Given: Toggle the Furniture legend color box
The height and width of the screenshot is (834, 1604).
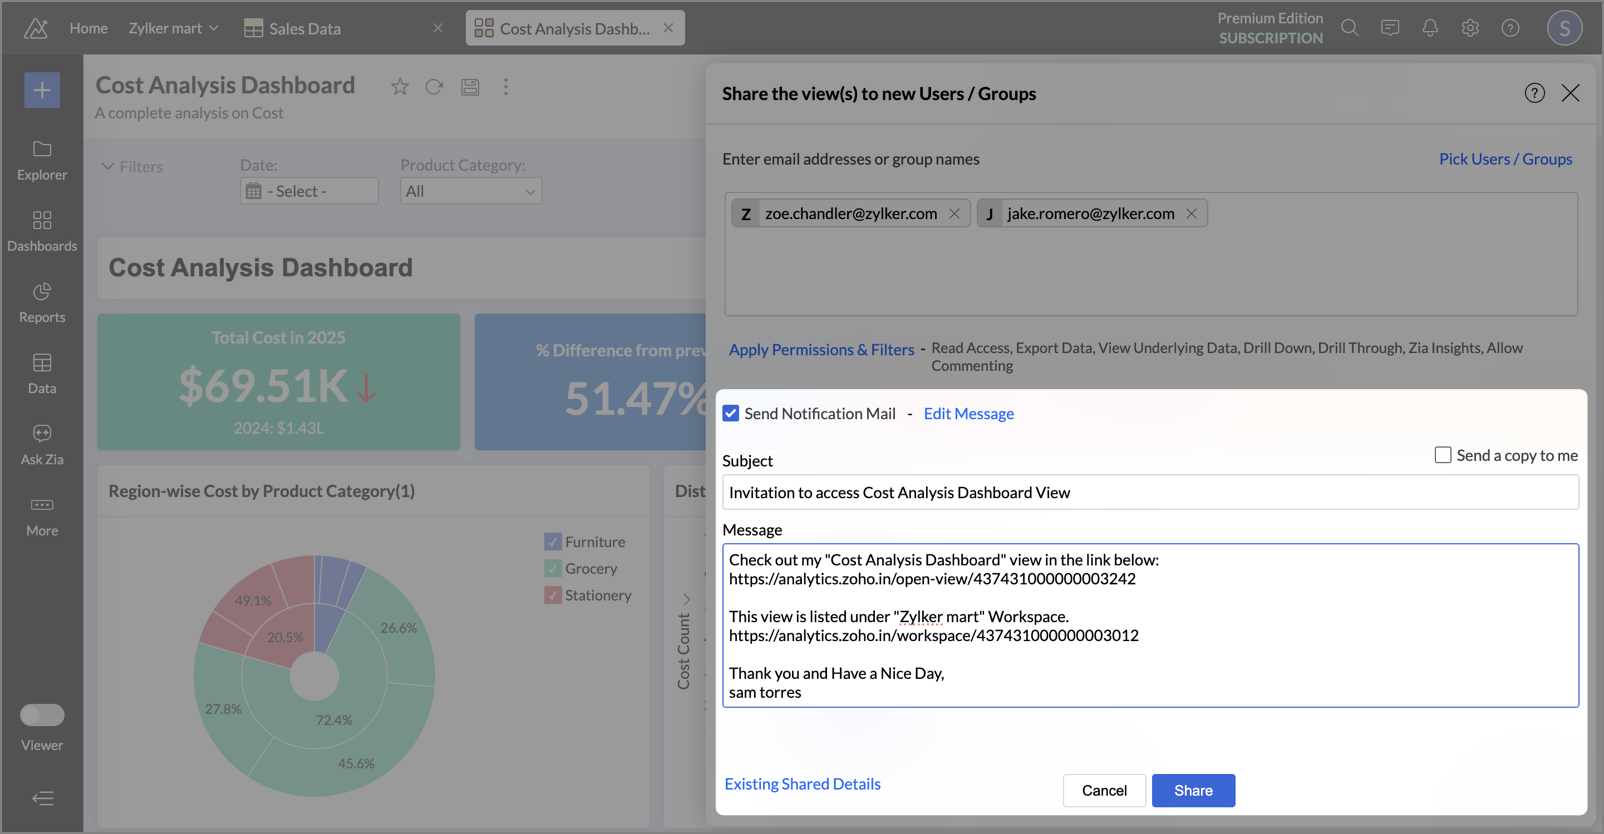Looking at the screenshot, I should click(x=553, y=542).
